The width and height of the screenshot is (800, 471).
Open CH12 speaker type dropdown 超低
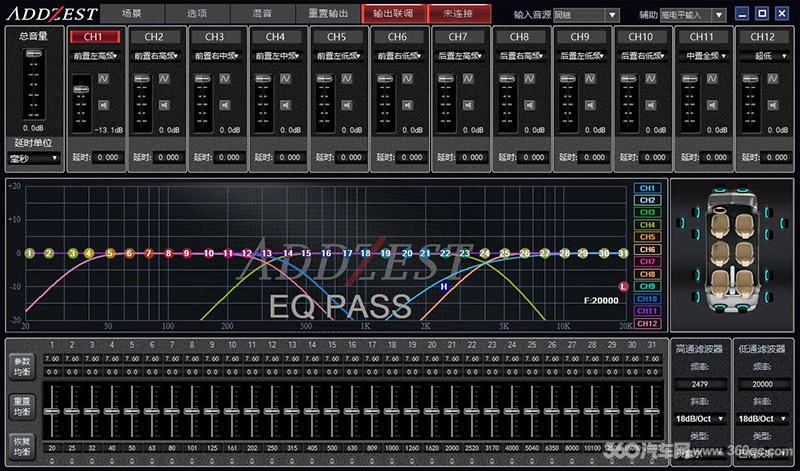[x=764, y=56]
